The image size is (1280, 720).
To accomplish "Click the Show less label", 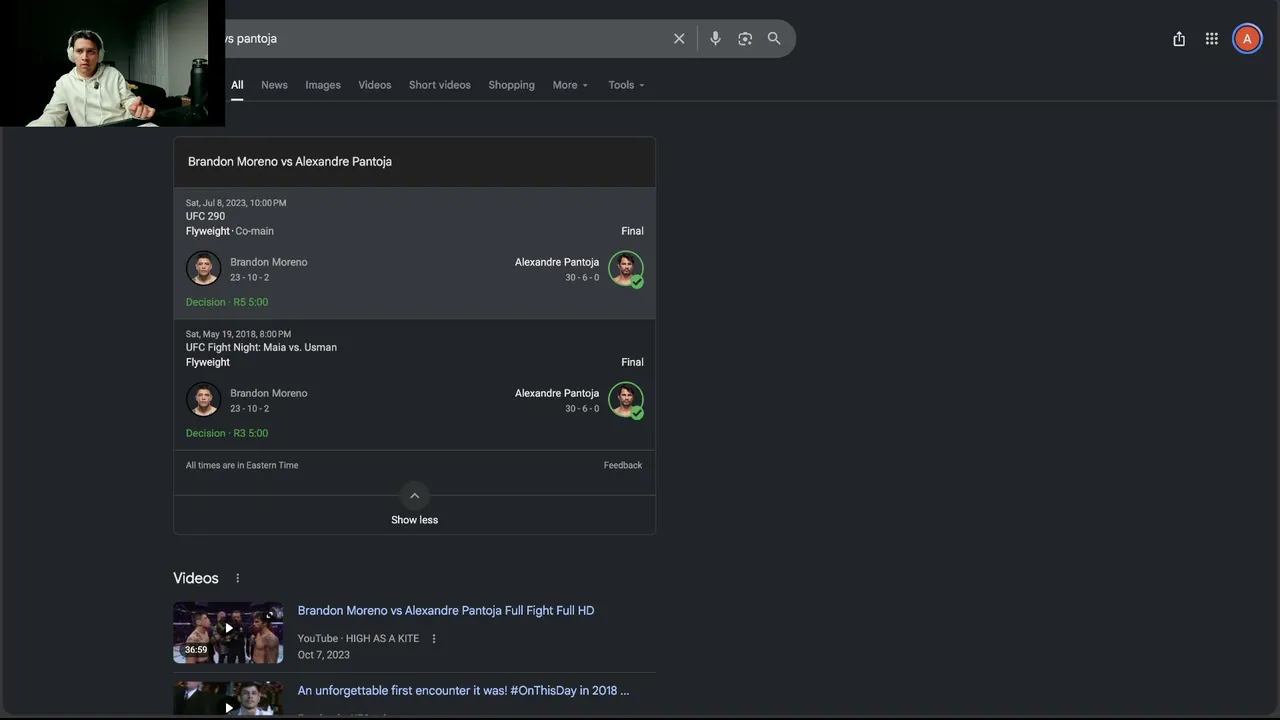I will pyautogui.click(x=414, y=520).
